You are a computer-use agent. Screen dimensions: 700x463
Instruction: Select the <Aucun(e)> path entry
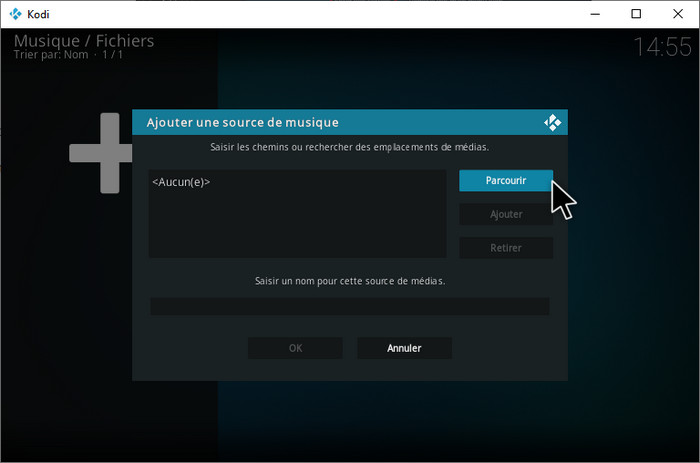[297, 182]
